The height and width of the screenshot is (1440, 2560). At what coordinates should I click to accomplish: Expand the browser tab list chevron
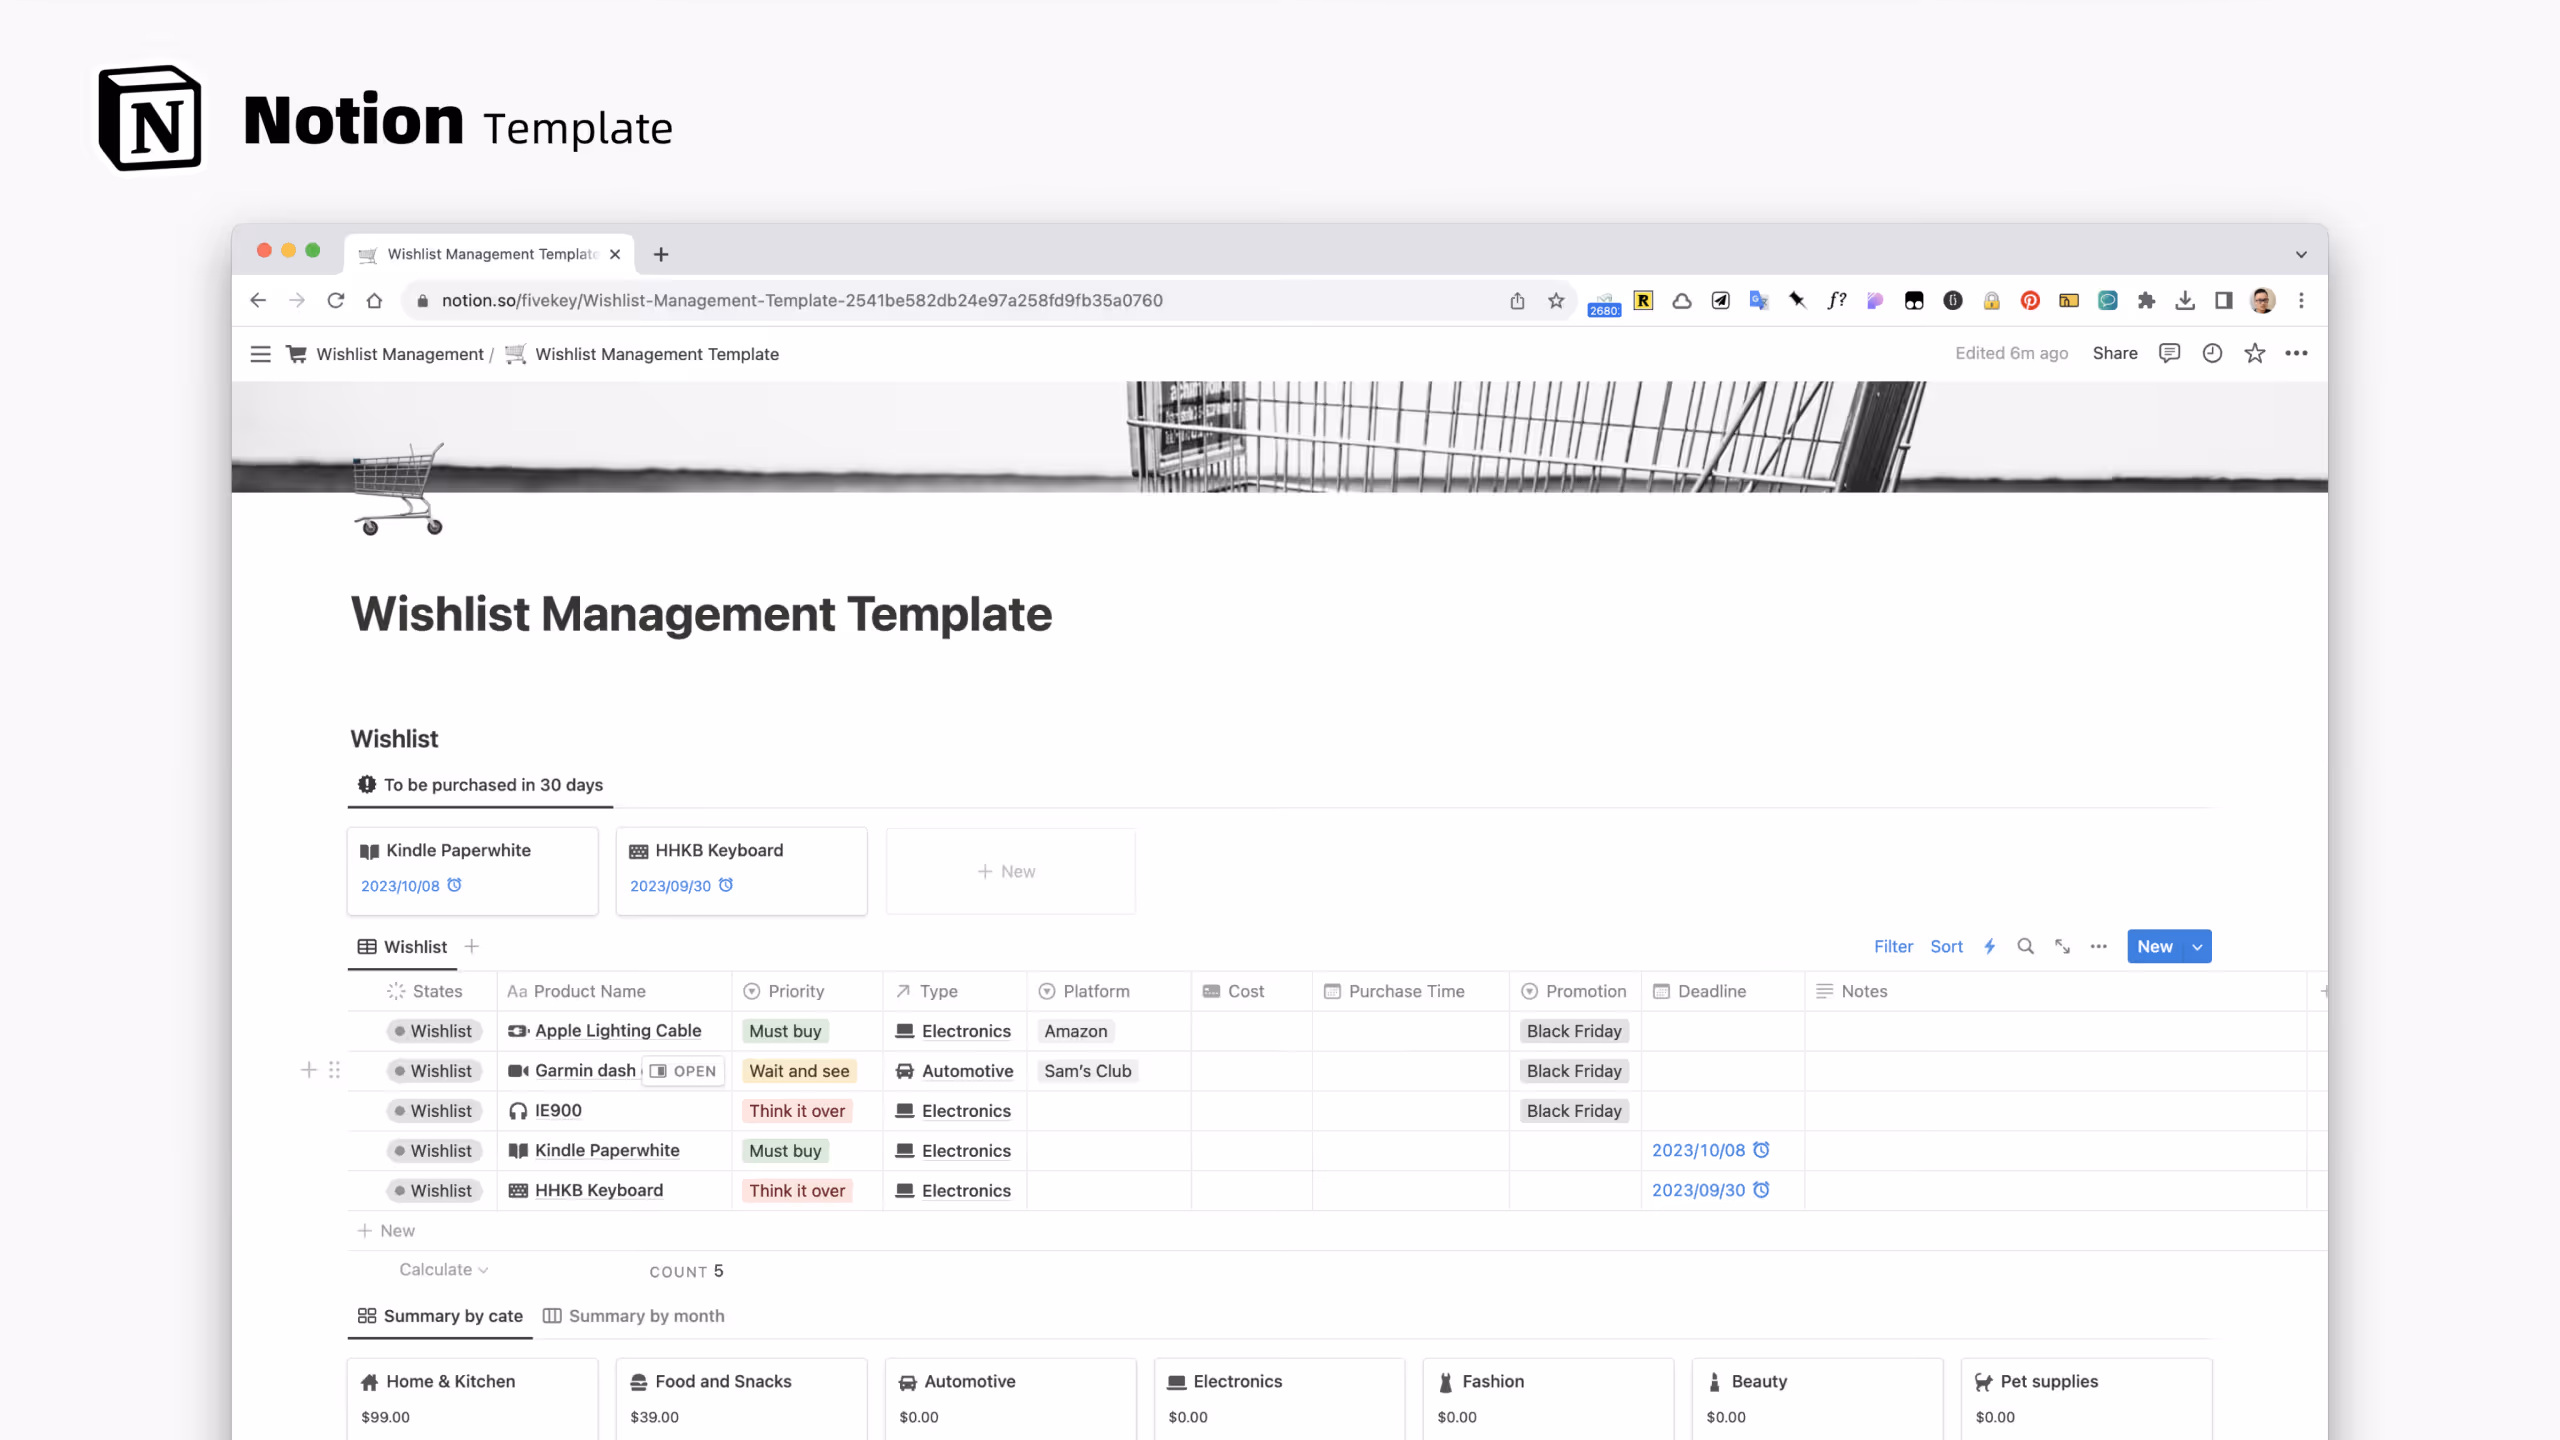click(x=2301, y=254)
